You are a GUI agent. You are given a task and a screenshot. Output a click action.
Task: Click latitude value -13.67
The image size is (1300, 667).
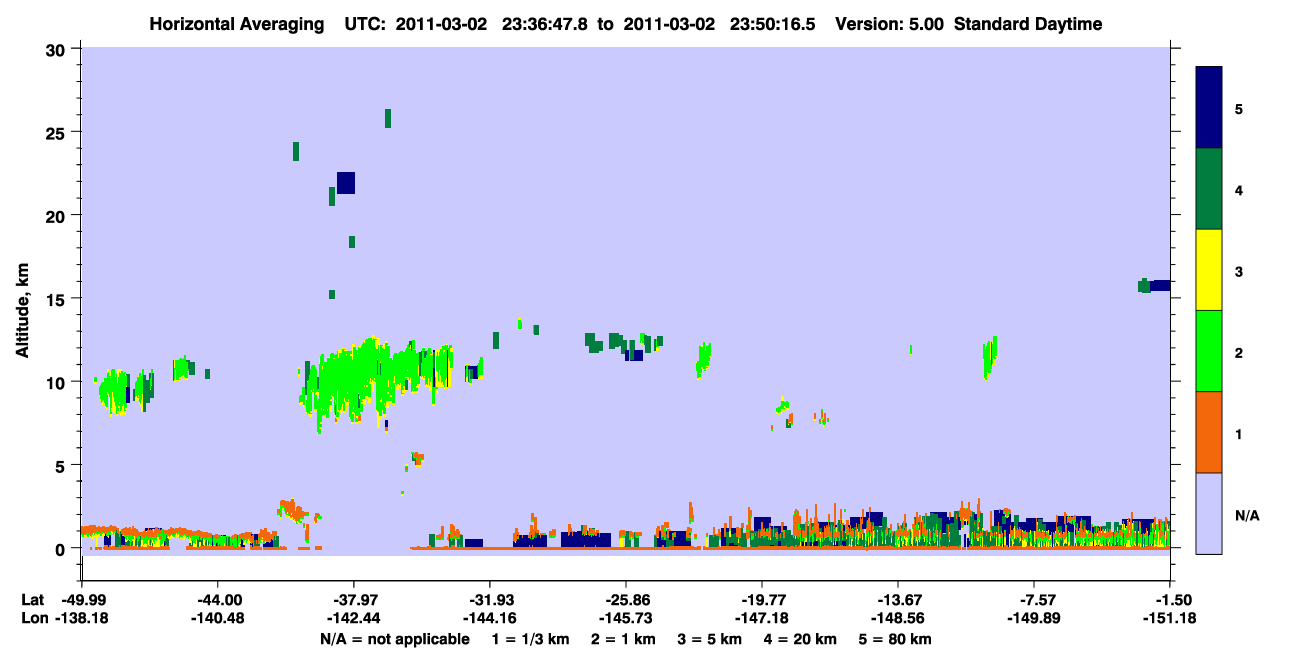[898, 600]
